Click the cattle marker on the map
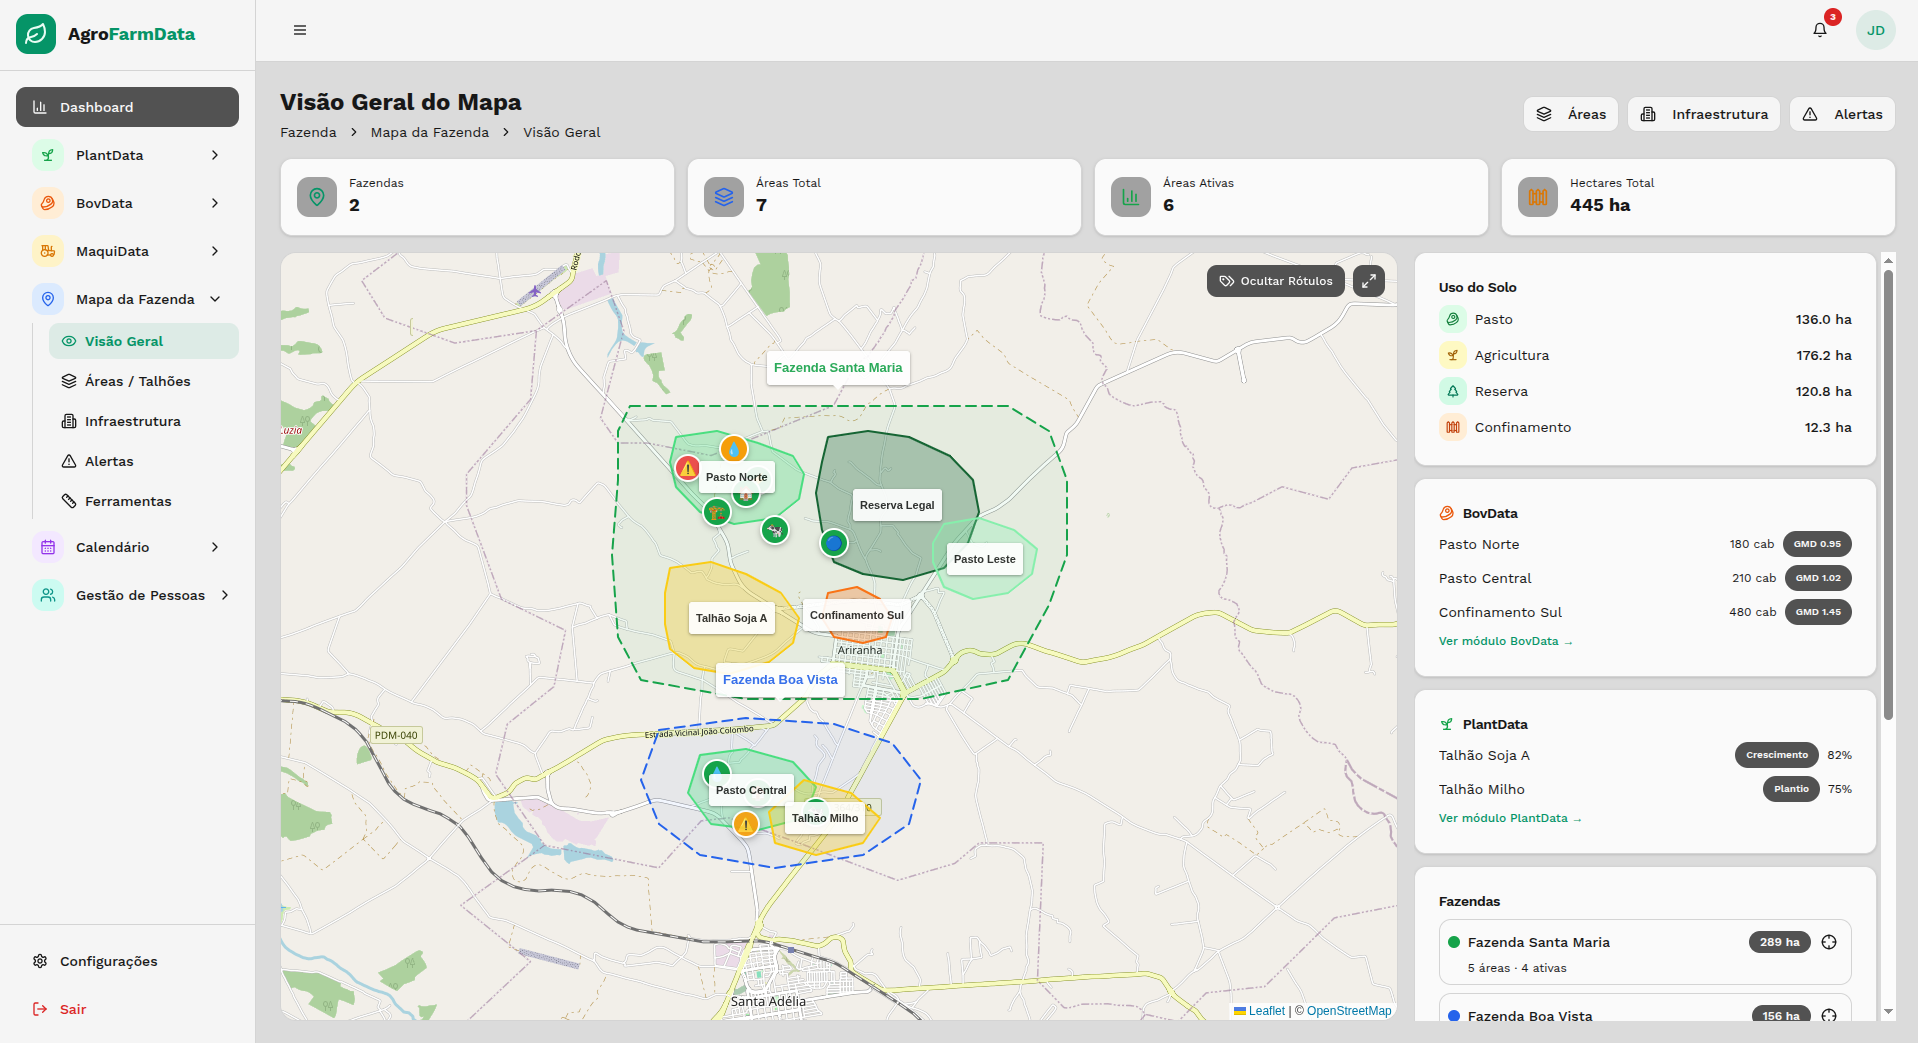Viewport: 1918px width, 1043px height. (x=775, y=529)
